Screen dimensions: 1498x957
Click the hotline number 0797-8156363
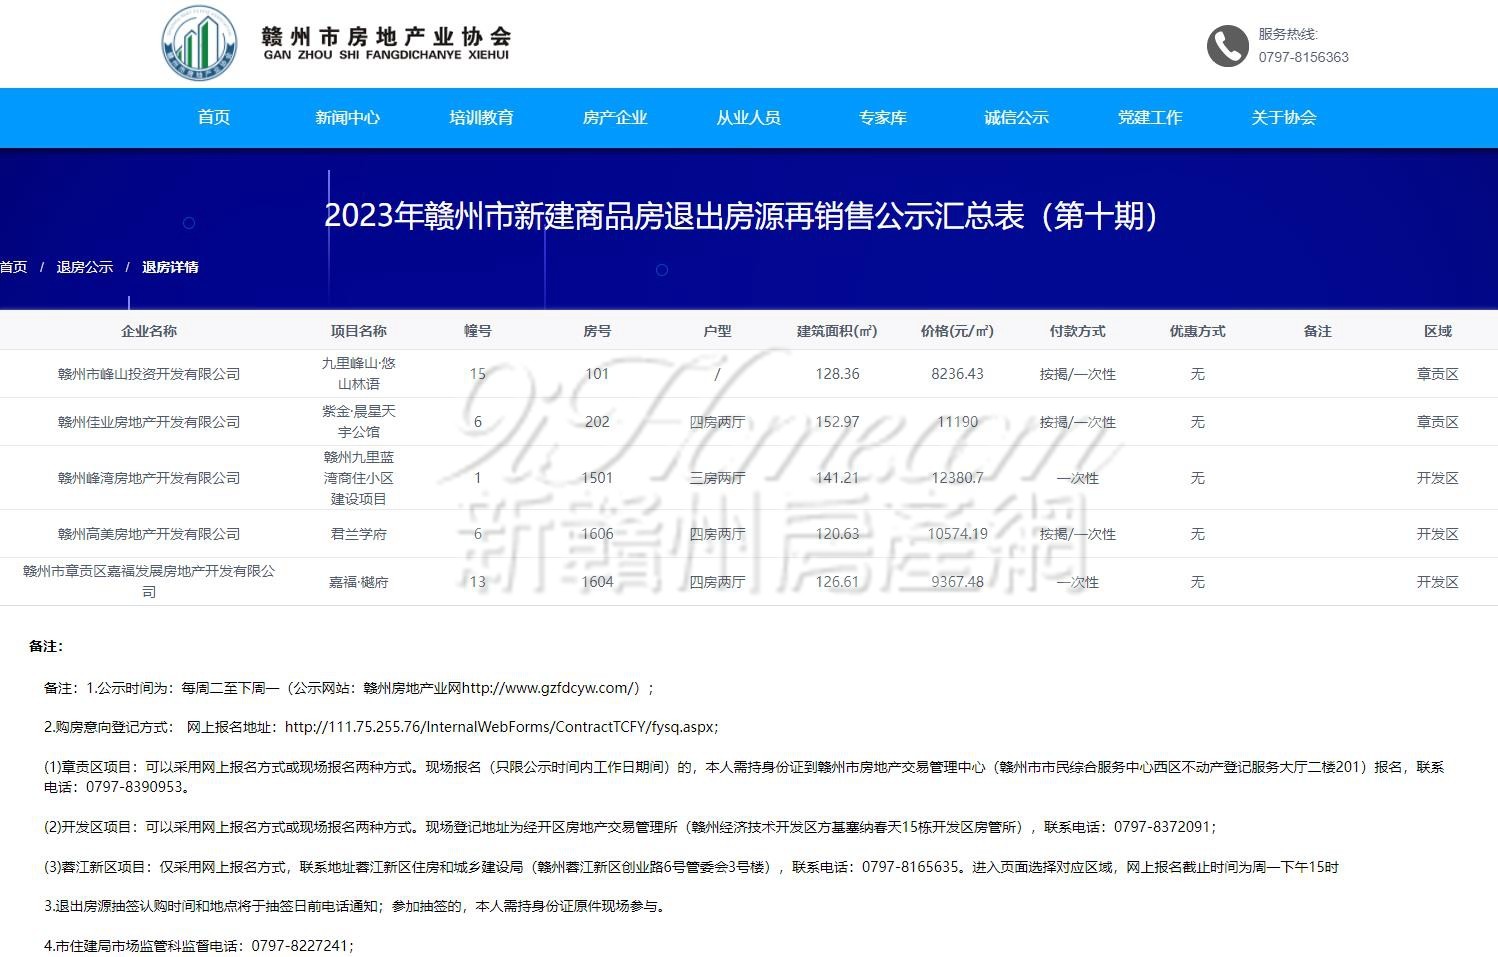[x=1303, y=57]
